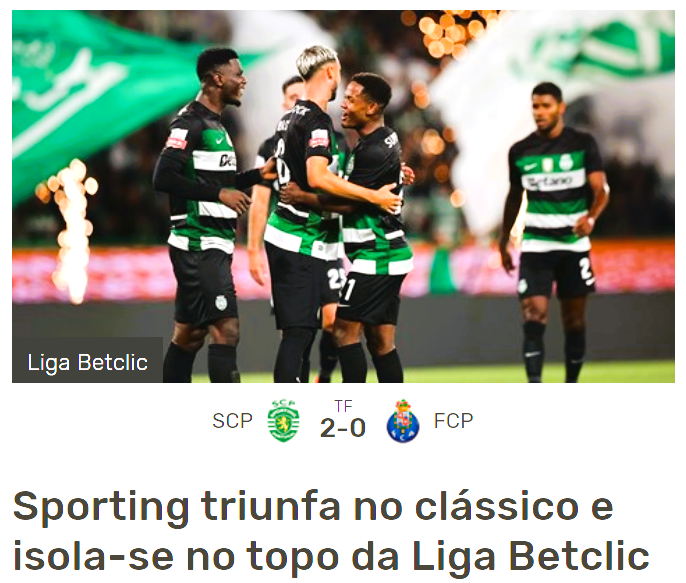Click the 2-0 match score

tap(343, 428)
